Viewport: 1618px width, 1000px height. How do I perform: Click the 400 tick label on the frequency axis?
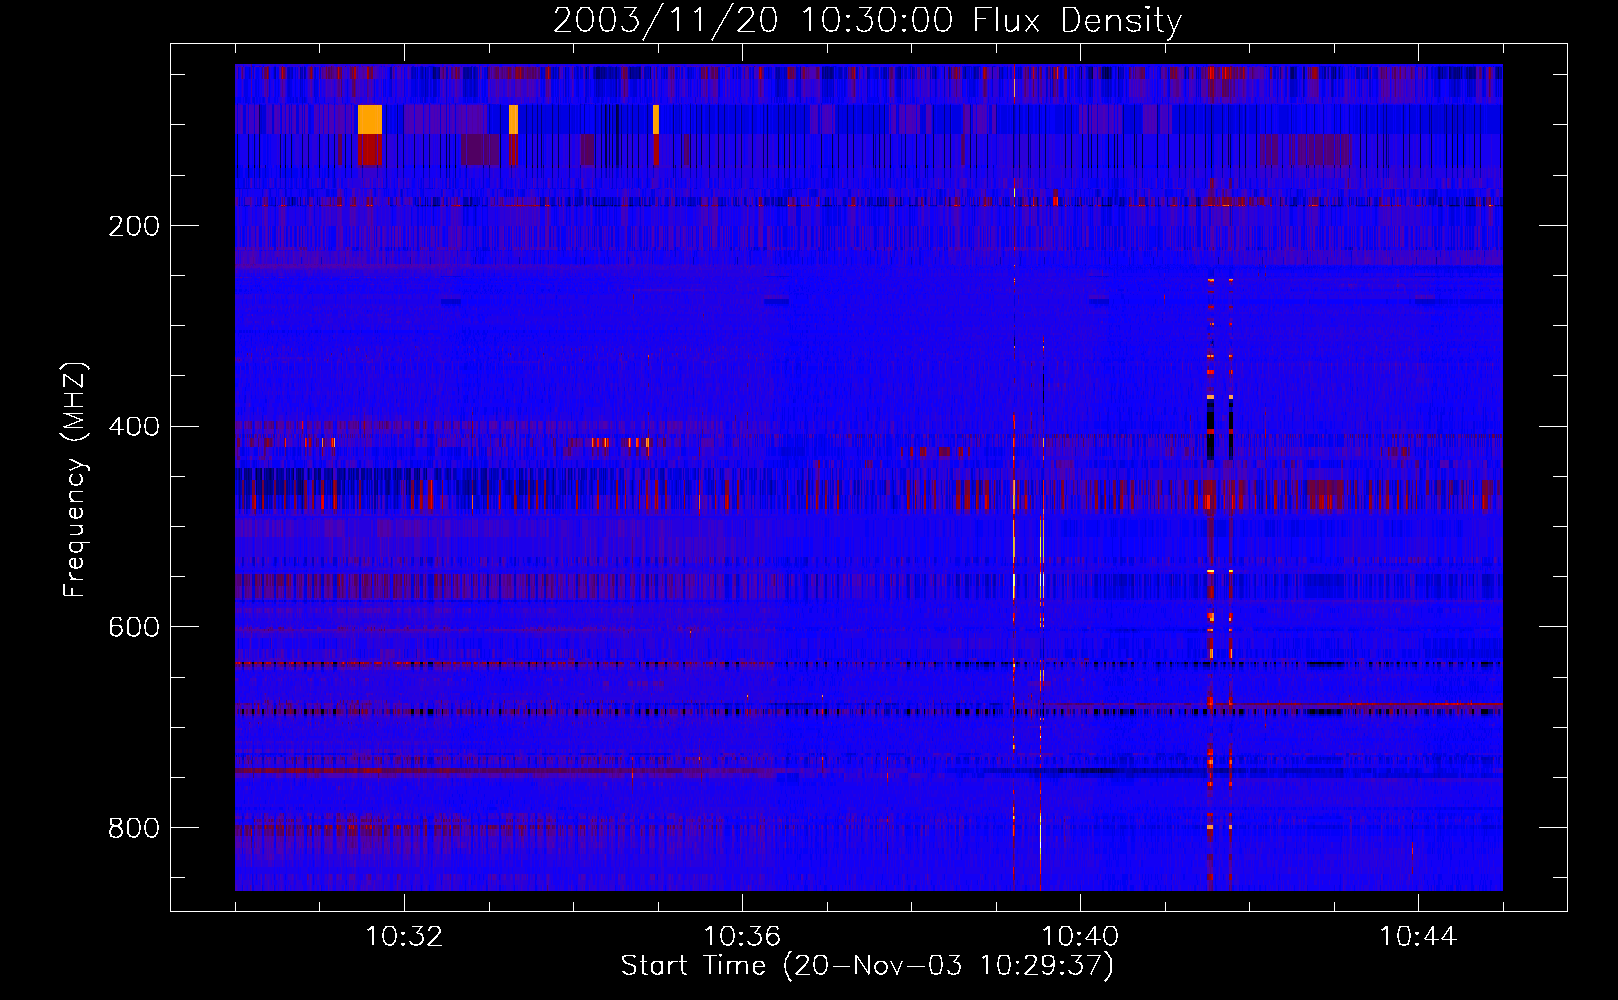point(134,427)
